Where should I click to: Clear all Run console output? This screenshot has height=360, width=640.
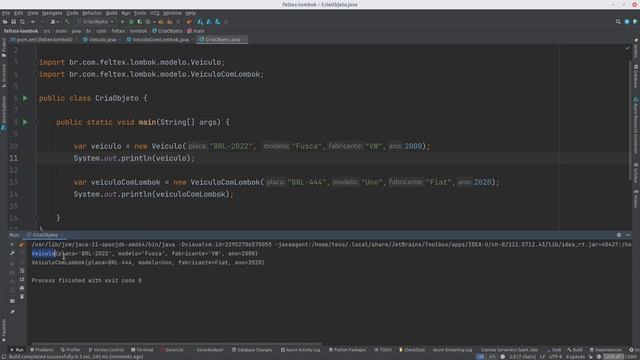click(x=22, y=297)
